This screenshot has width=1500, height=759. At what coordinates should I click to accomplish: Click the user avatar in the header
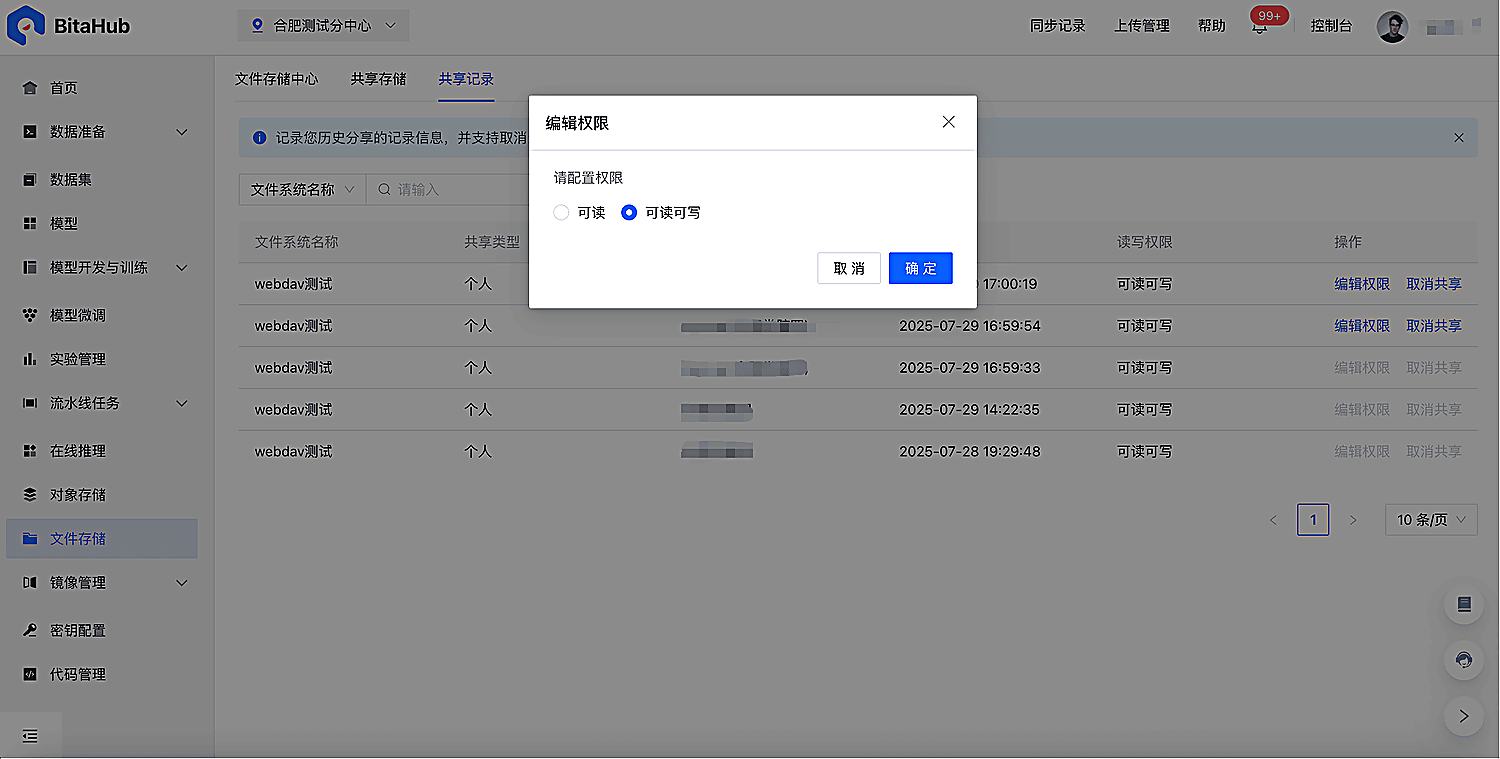[1392, 27]
